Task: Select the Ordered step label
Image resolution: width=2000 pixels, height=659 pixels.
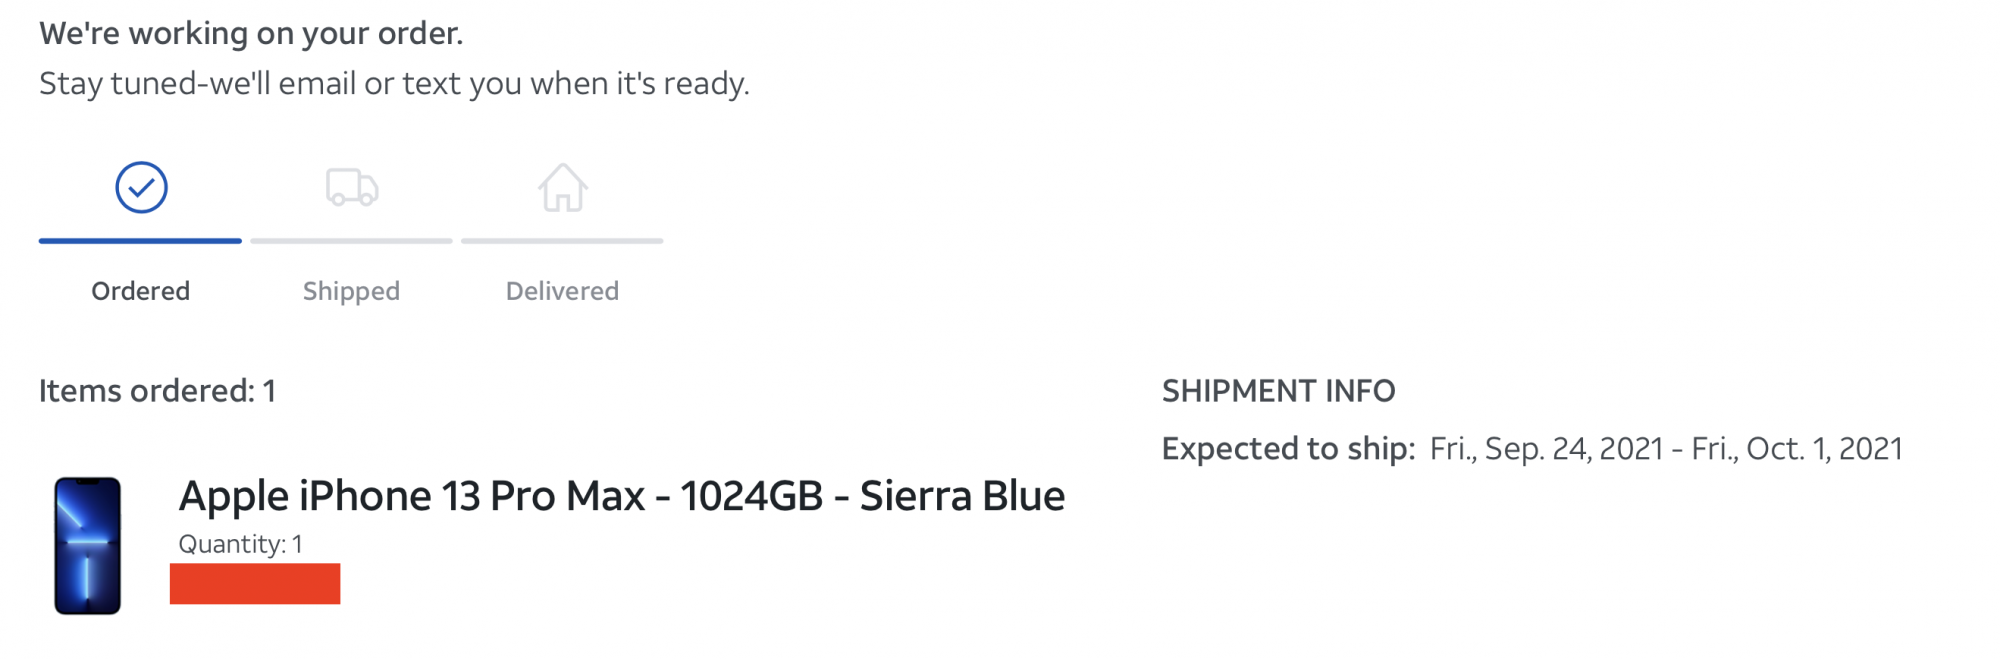Action: pyautogui.click(x=141, y=291)
